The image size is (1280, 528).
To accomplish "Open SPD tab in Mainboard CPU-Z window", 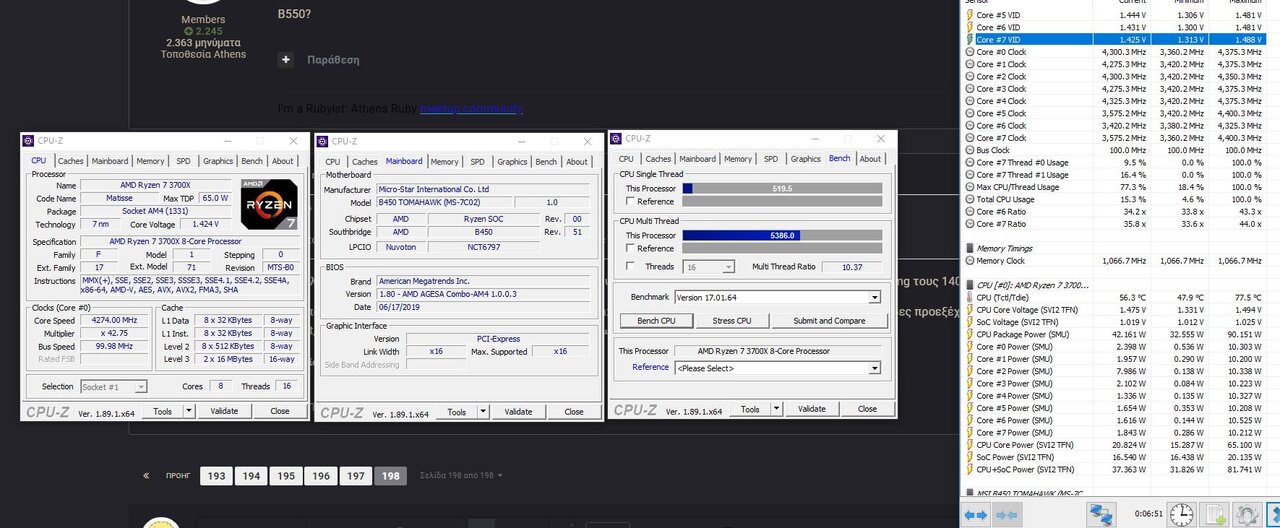I will tap(477, 162).
